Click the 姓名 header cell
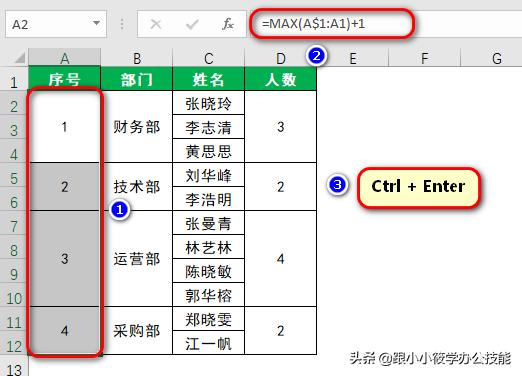This screenshot has width=522, height=376. click(209, 79)
